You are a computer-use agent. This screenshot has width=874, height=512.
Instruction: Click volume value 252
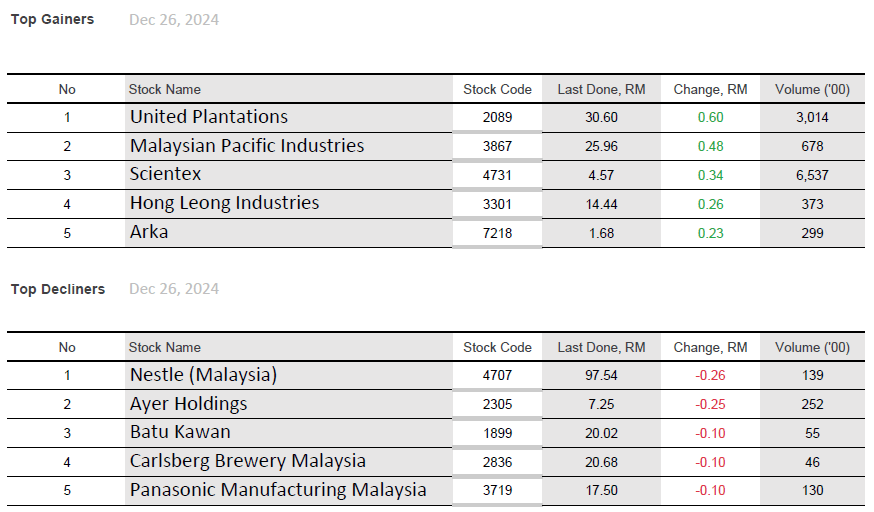tap(812, 404)
